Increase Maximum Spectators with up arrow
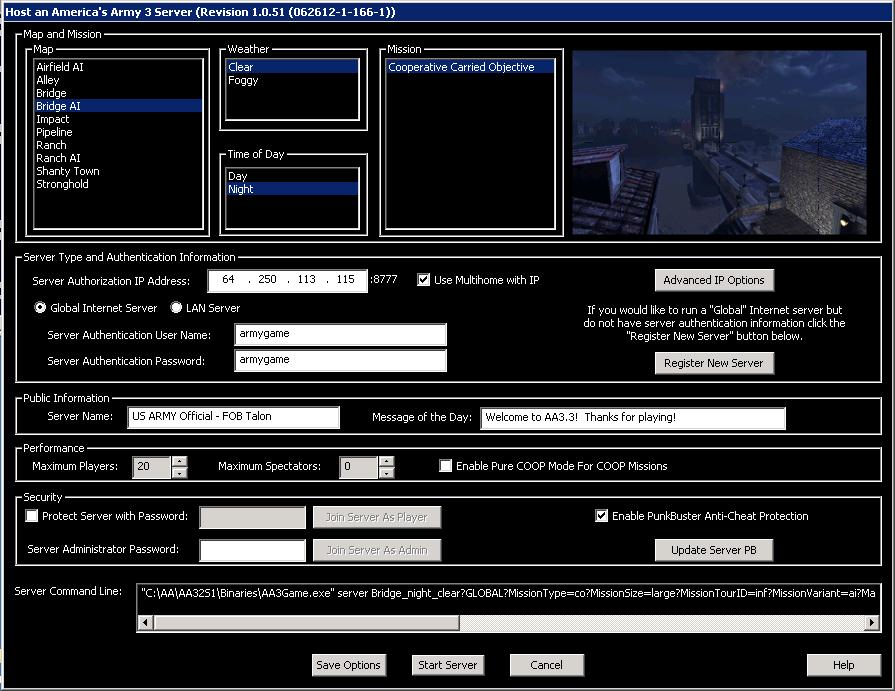The width and height of the screenshot is (895, 691). point(386,462)
